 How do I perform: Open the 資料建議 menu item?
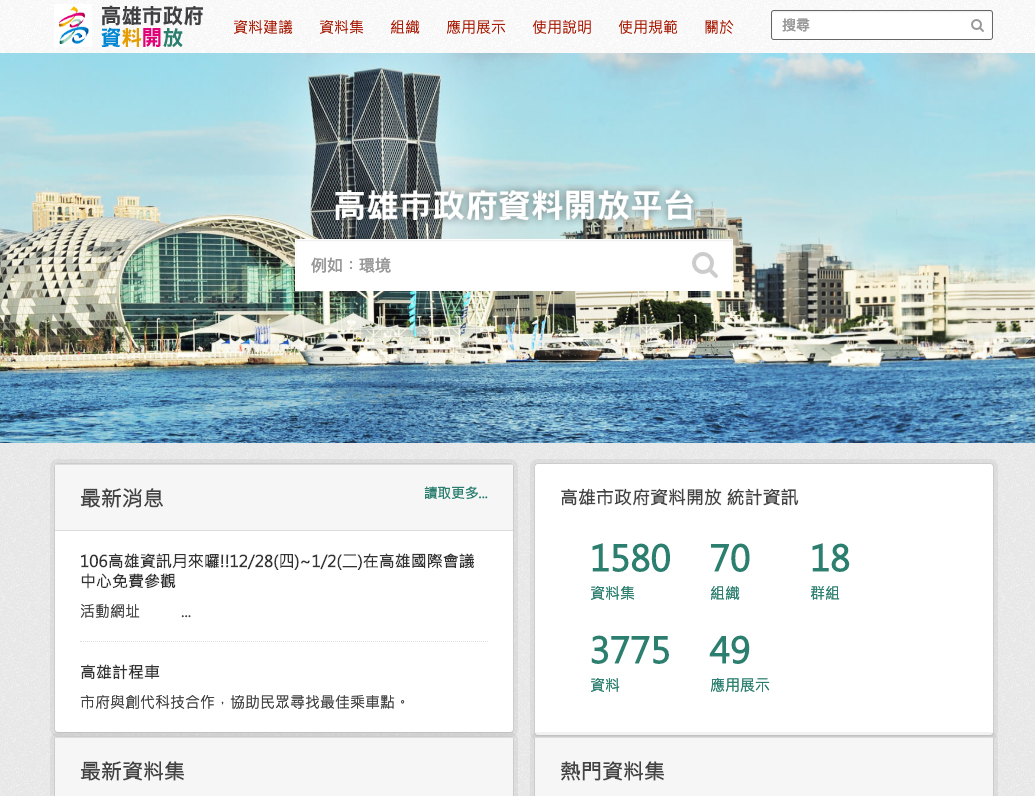pos(263,27)
